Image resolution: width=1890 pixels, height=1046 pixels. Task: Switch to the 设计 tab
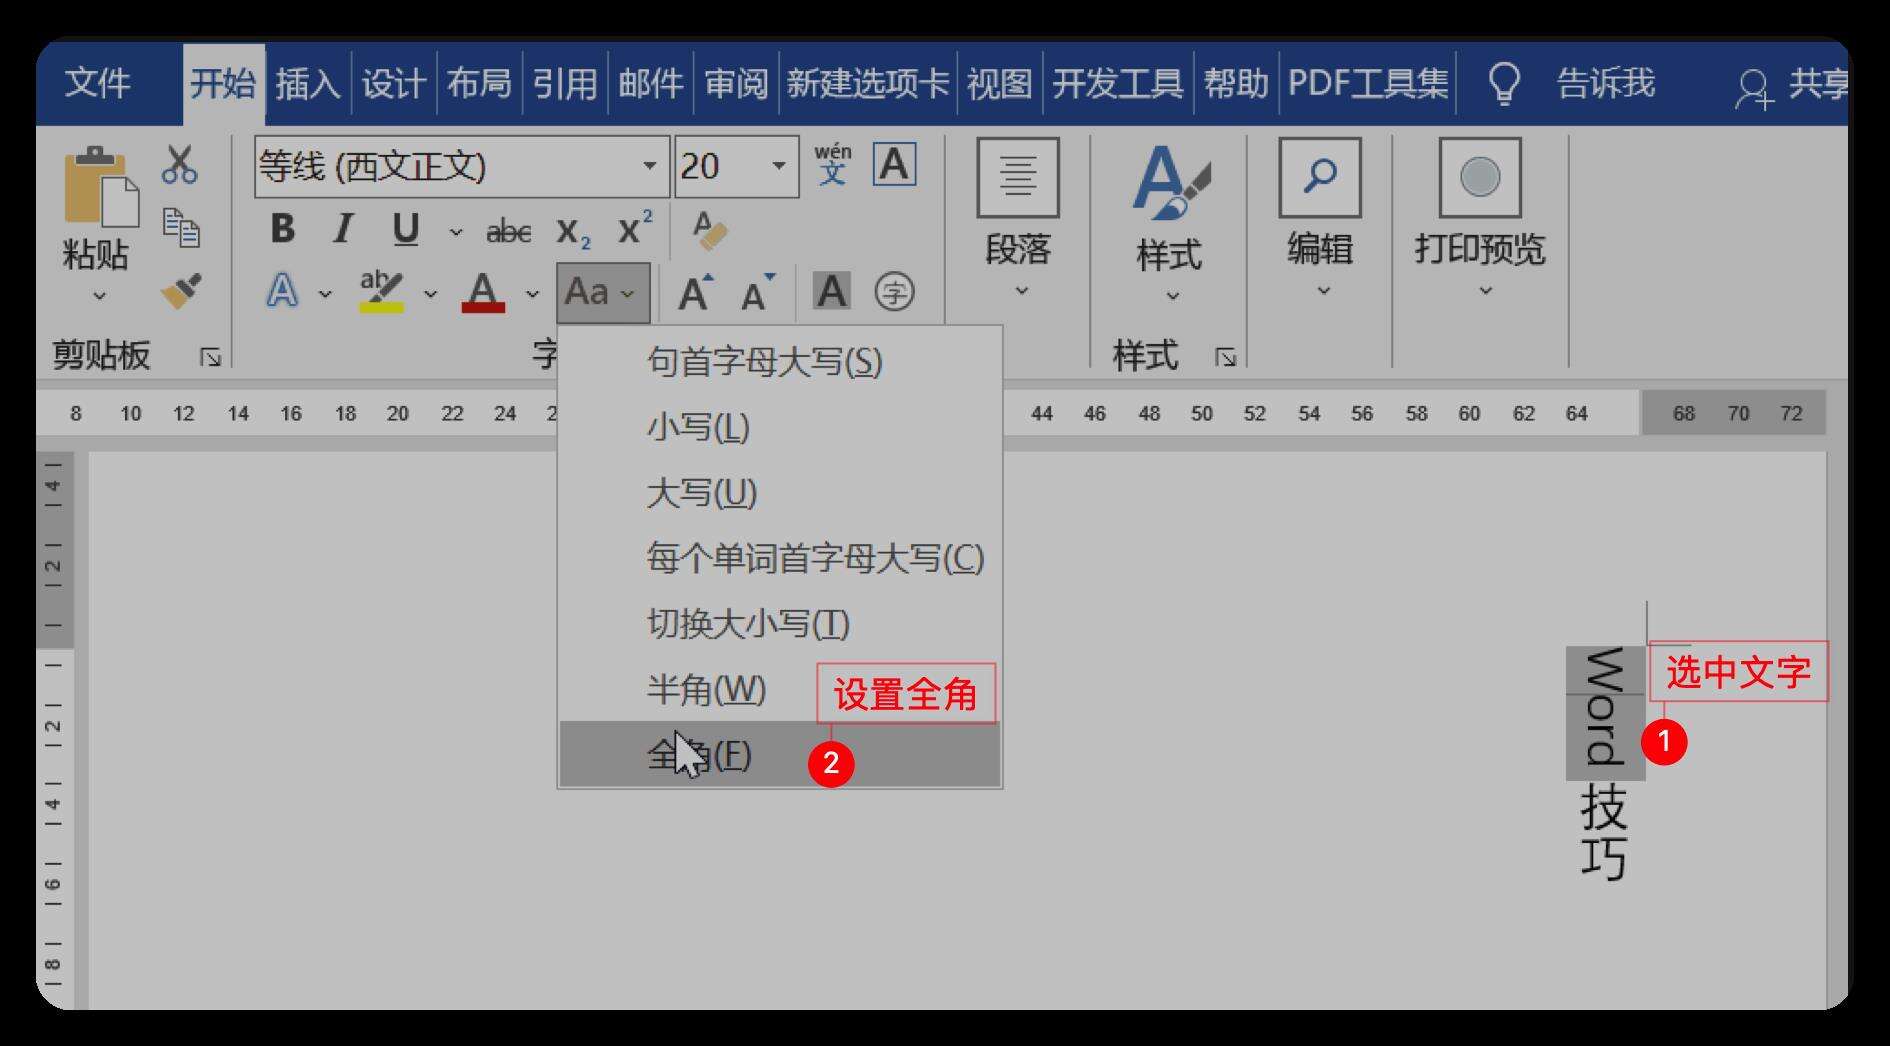[394, 83]
